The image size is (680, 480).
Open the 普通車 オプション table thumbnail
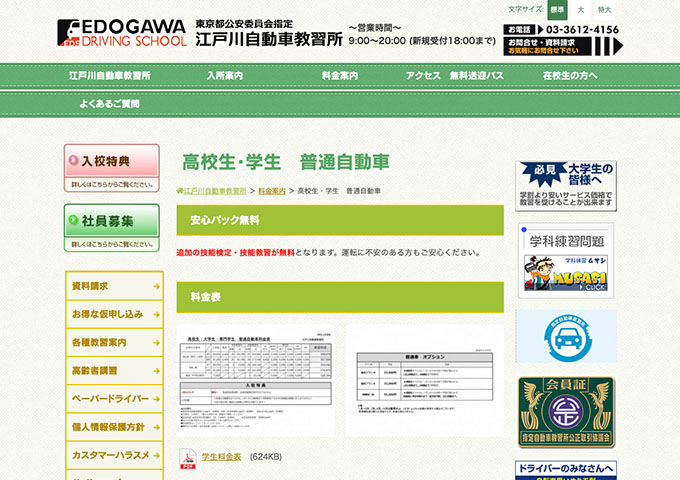click(x=425, y=381)
